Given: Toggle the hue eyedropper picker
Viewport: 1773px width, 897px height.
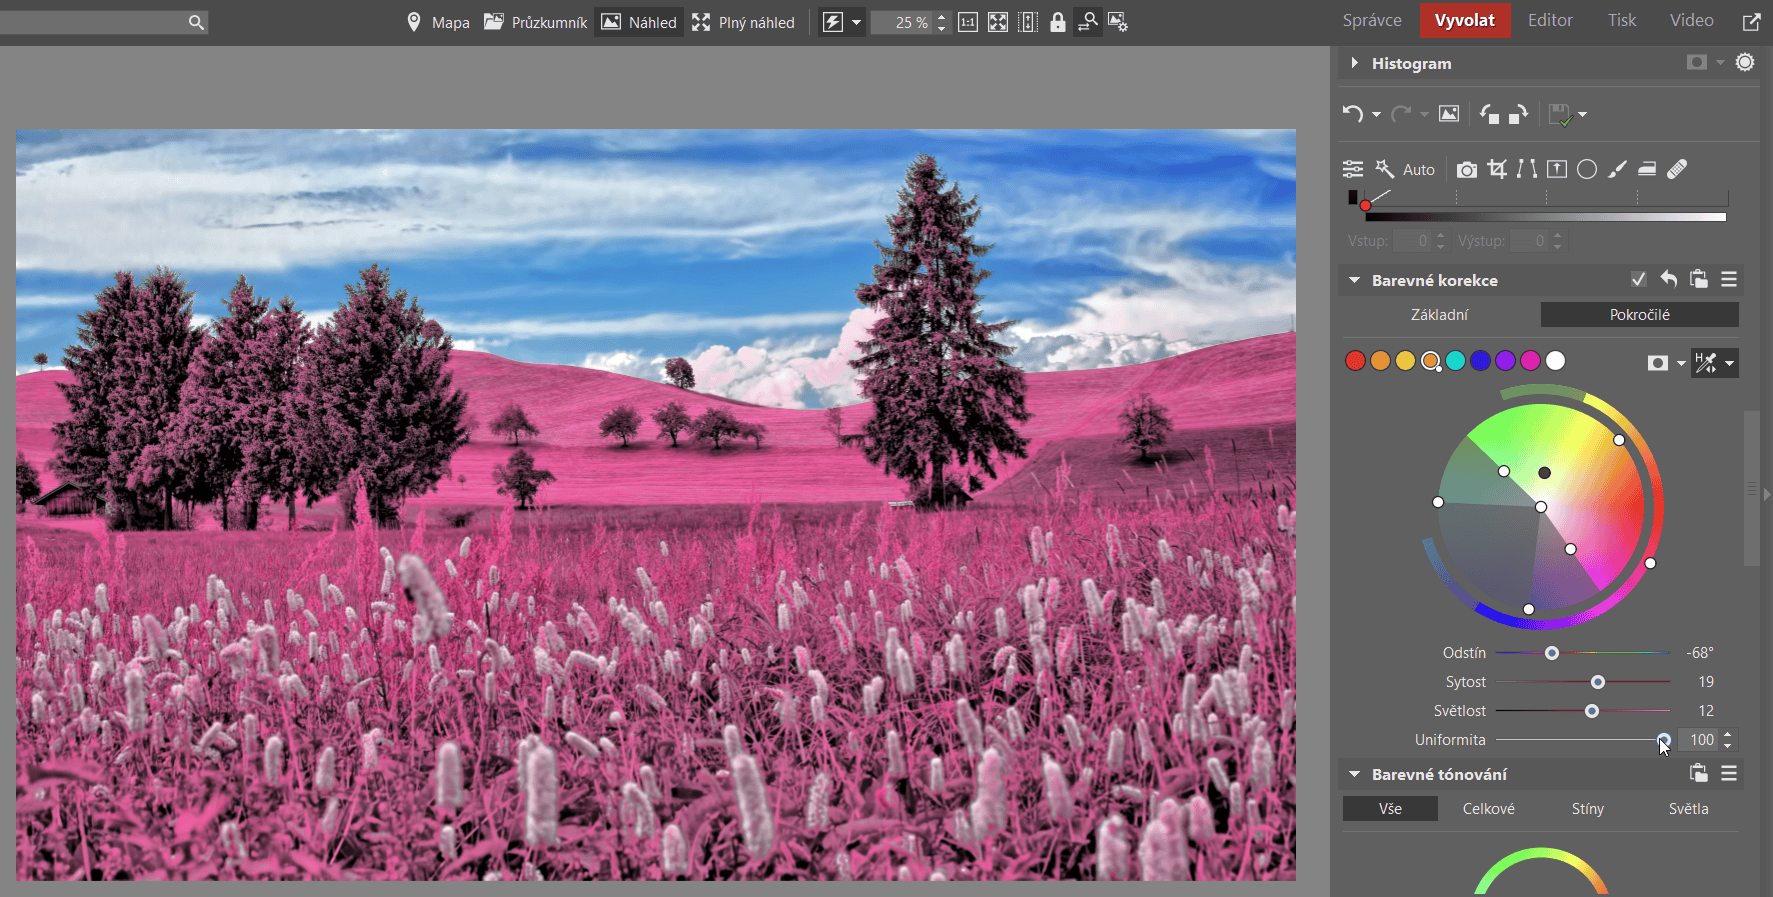Looking at the screenshot, I should click(x=1706, y=362).
